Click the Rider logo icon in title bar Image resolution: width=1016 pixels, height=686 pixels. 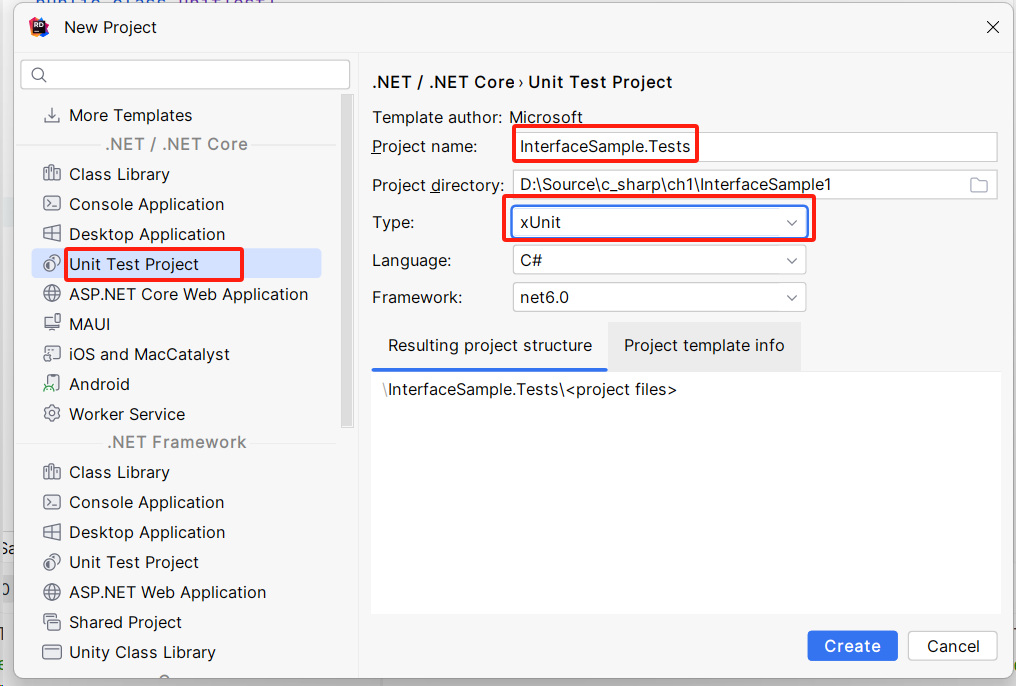coord(39,27)
